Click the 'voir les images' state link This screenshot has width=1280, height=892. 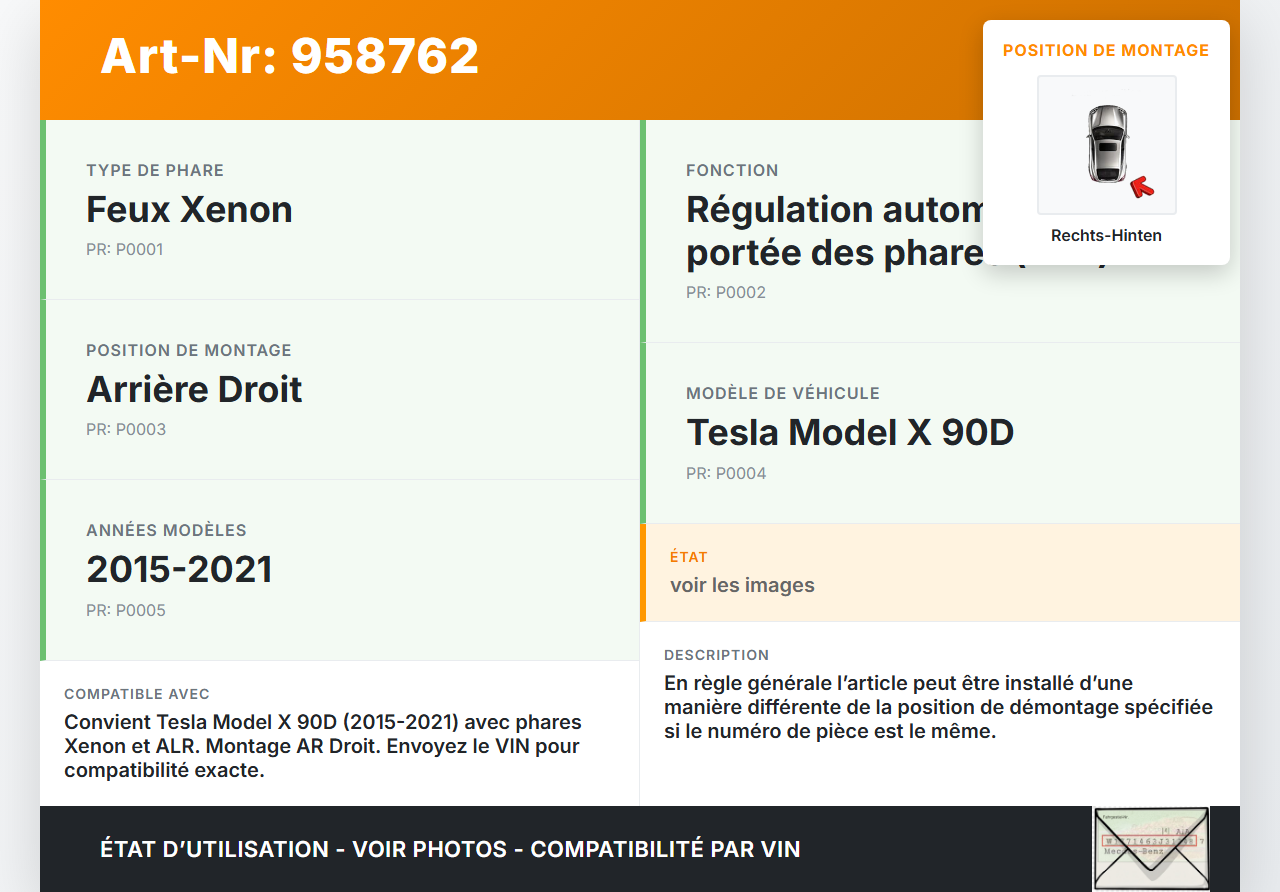click(742, 585)
